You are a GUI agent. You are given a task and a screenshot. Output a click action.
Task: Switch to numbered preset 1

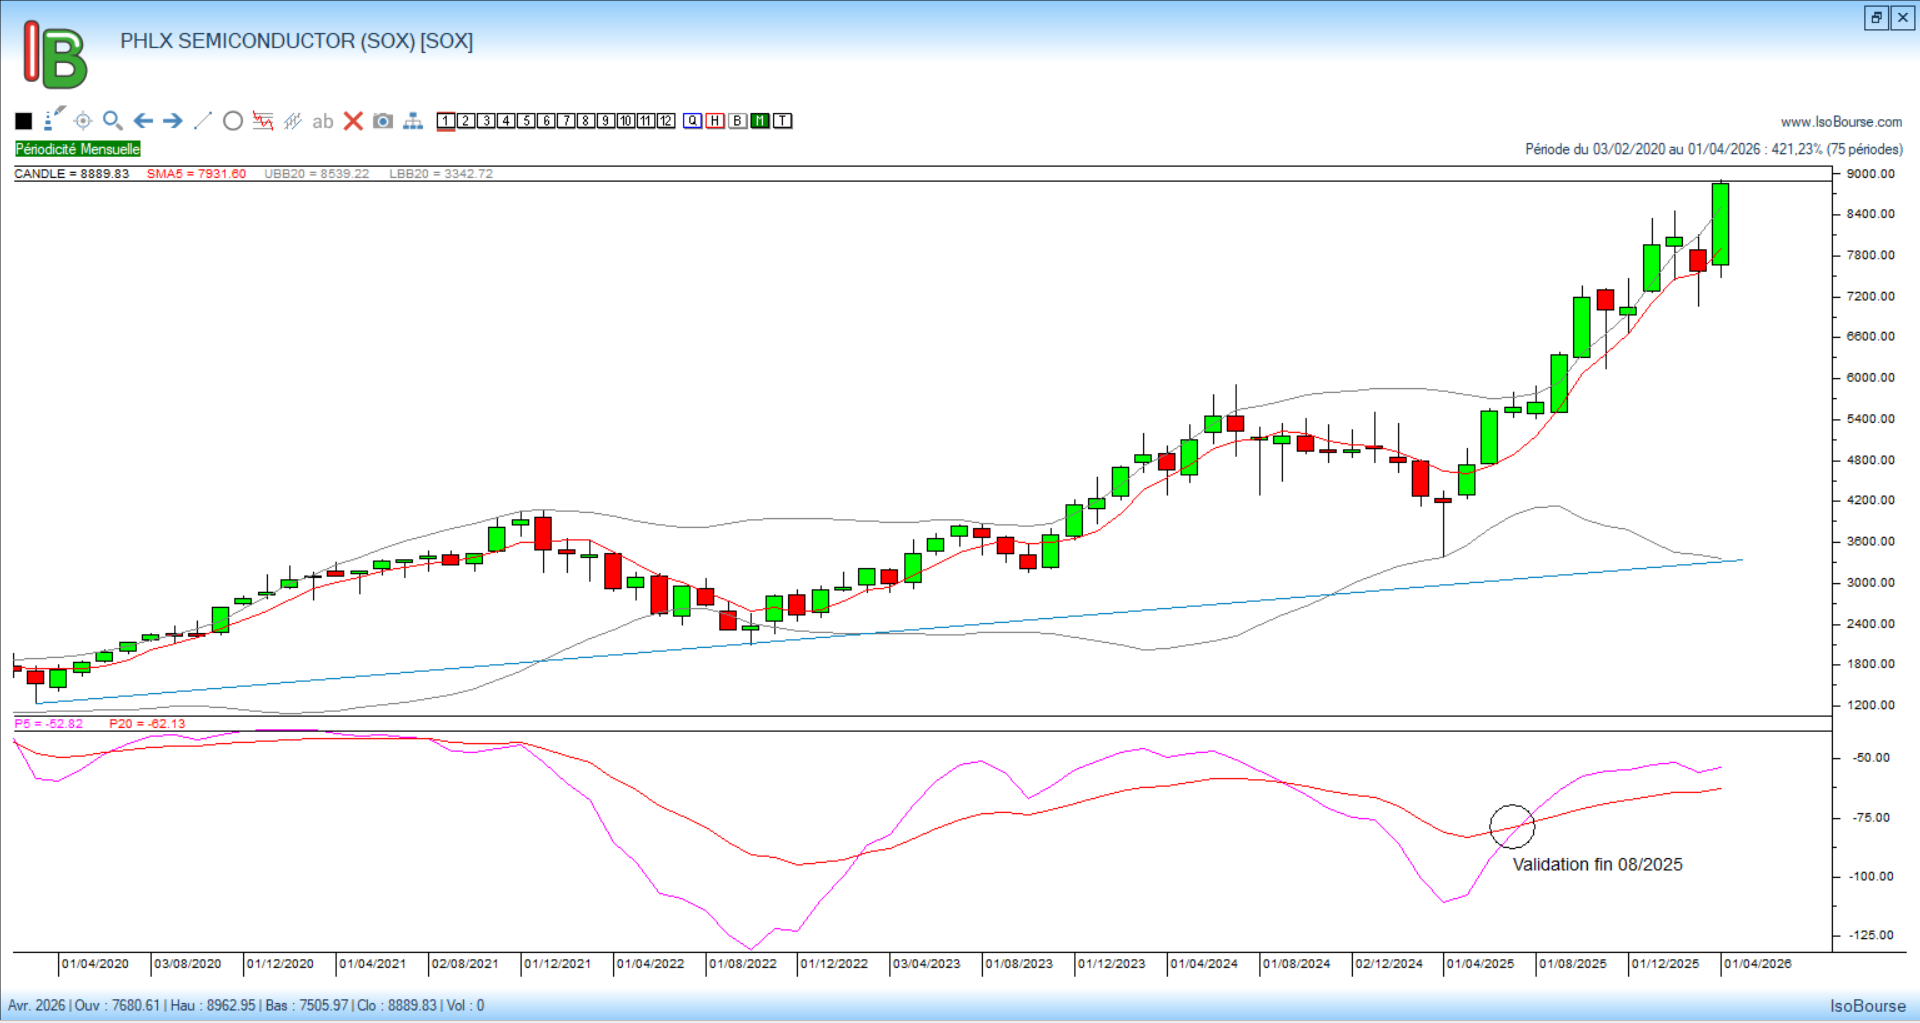[446, 121]
